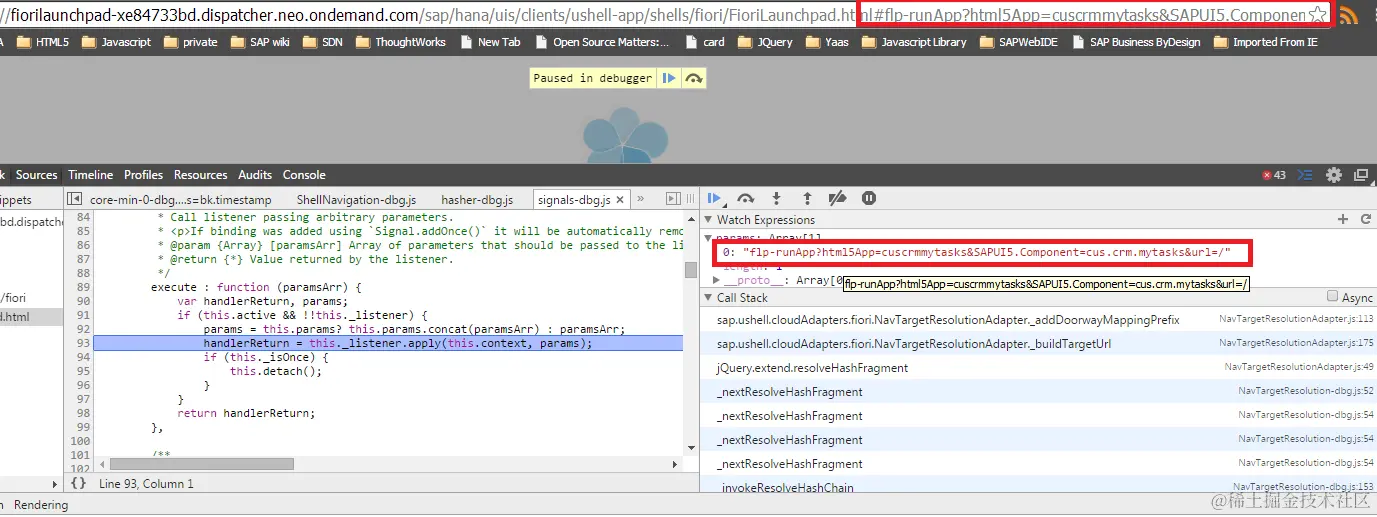Select _addDoorwayMappingPrefix call stack frame
This screenshot has height=517, width=1377.
tap(948, 319)
